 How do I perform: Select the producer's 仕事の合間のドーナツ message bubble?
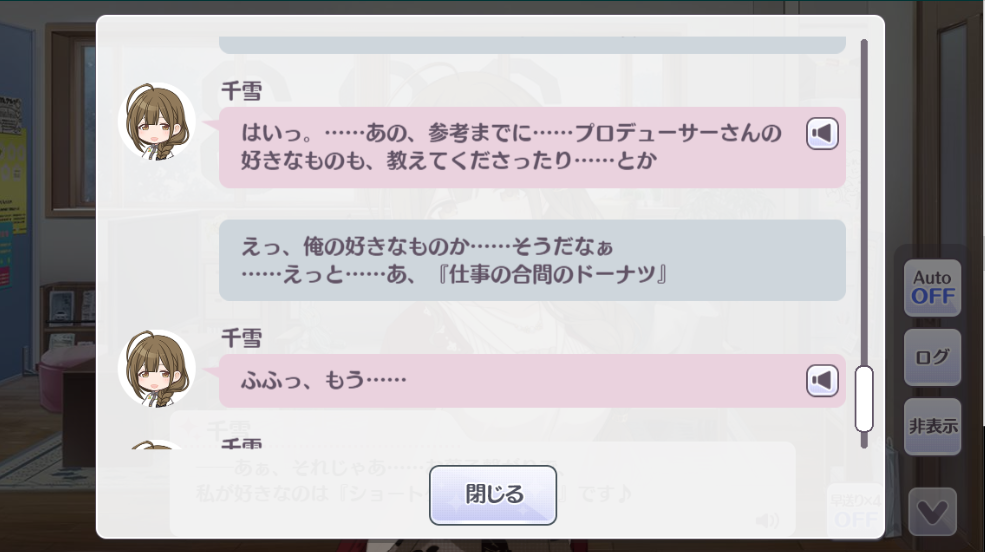532,260
